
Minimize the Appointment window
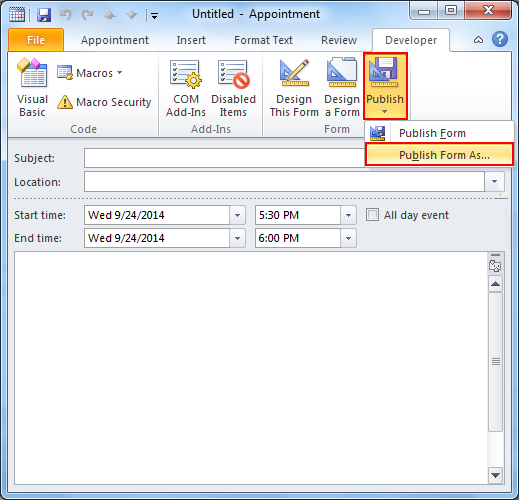[424, 11]
